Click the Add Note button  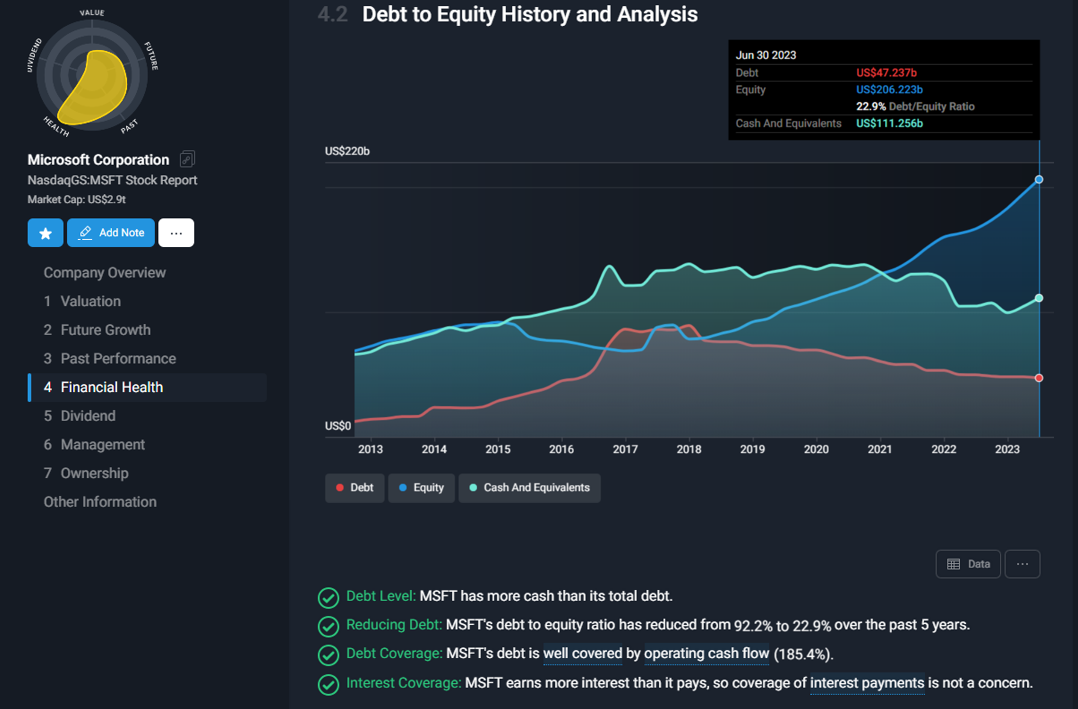[111, 232]
